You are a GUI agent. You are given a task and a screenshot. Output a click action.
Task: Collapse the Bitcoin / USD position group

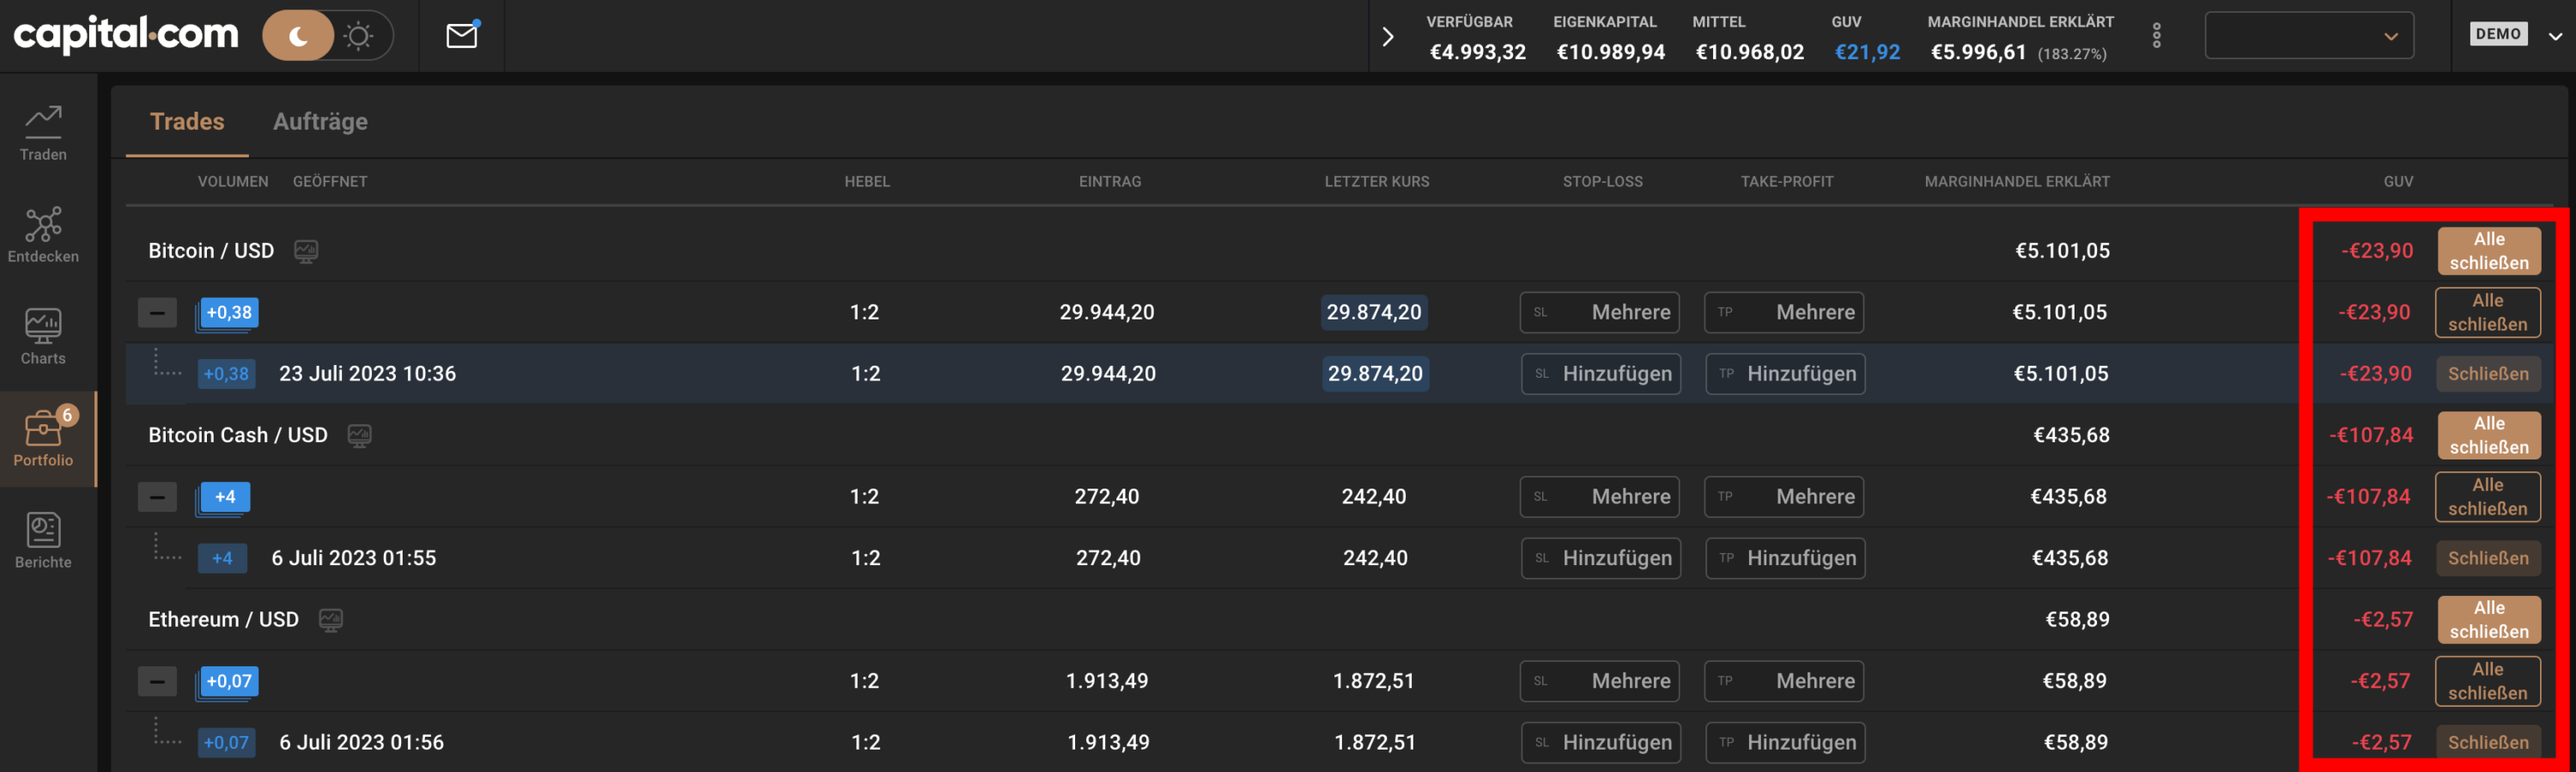click(x=157, y=312)
